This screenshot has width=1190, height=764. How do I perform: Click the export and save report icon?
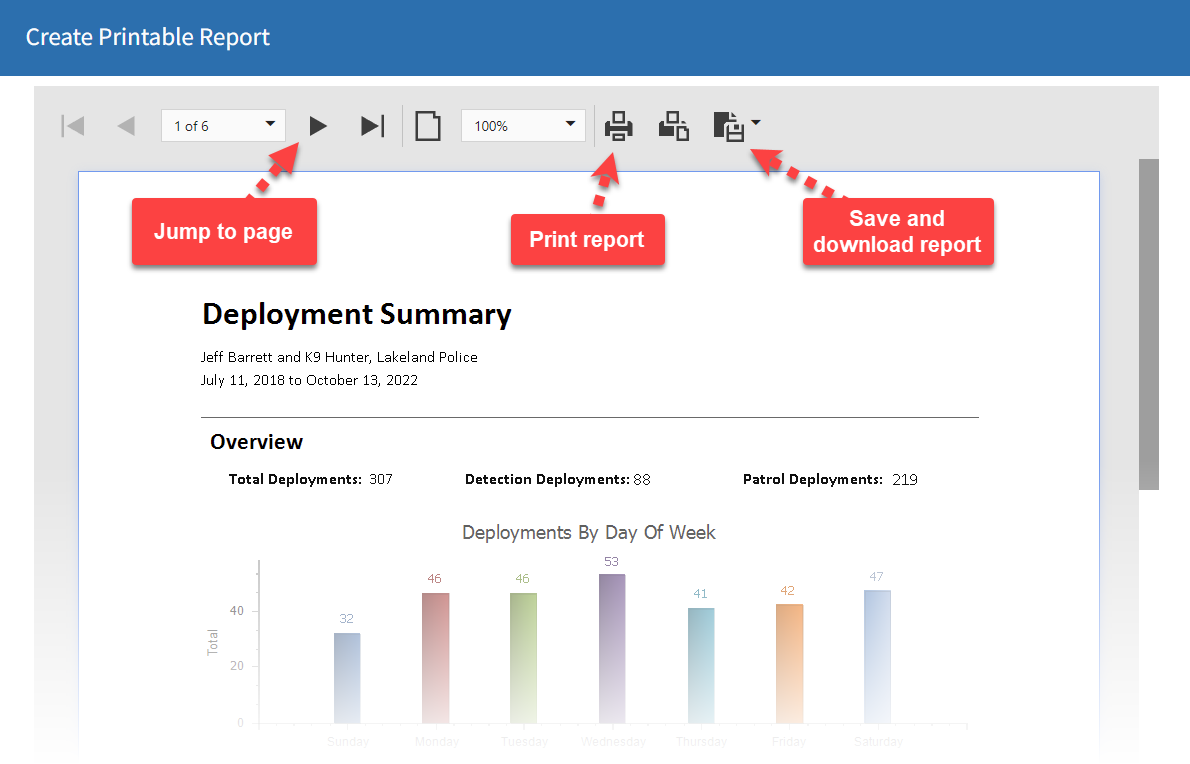click(x=729, y=126)
